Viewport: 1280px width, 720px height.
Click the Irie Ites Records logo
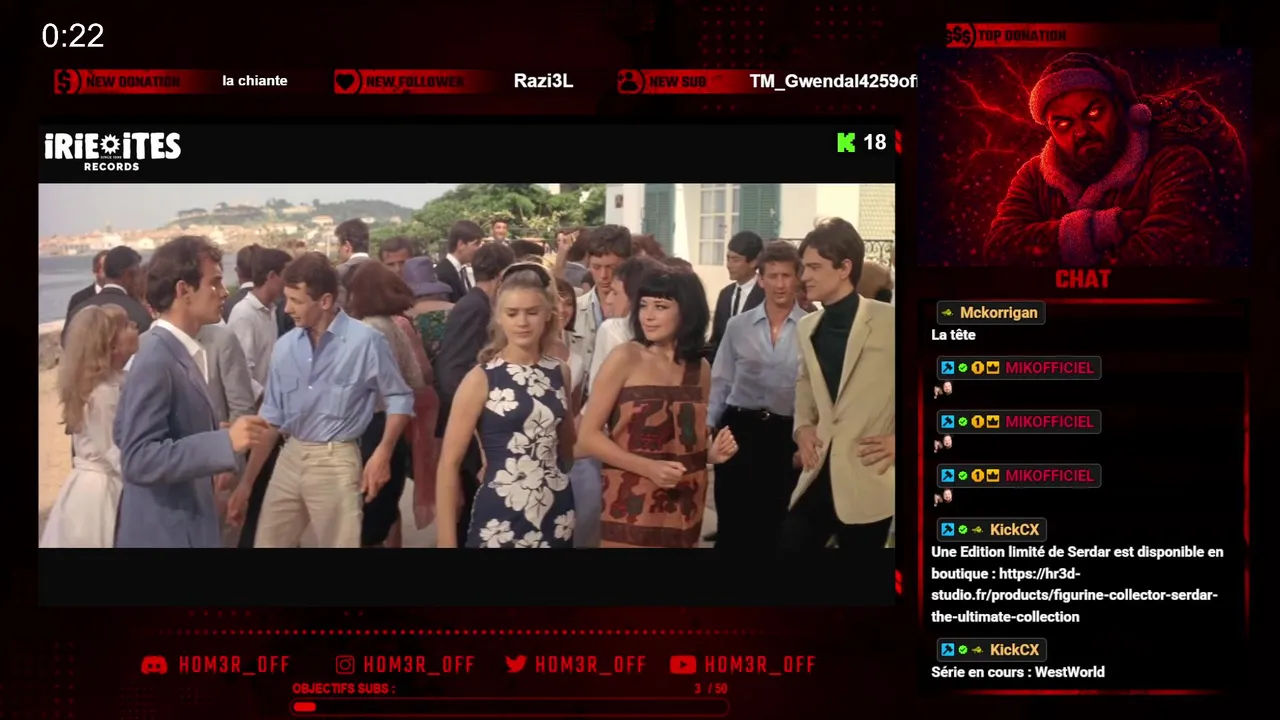[x=112, y=150]
